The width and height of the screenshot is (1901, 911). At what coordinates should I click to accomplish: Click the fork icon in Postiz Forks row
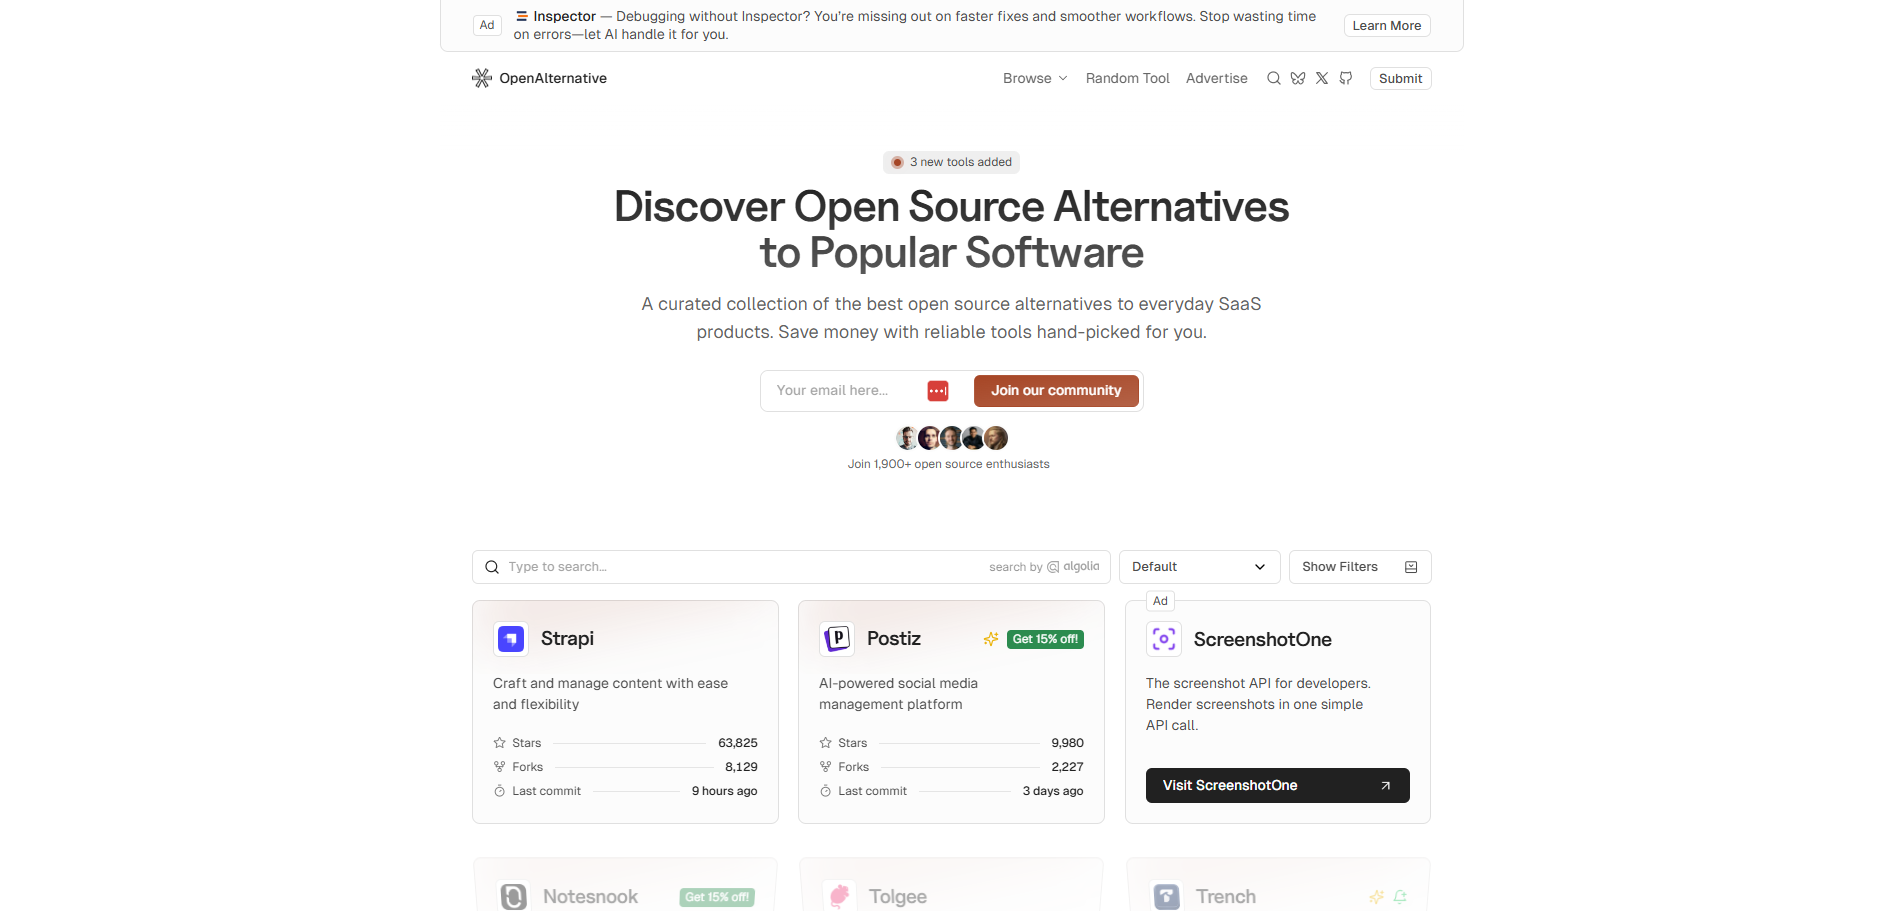825,767
